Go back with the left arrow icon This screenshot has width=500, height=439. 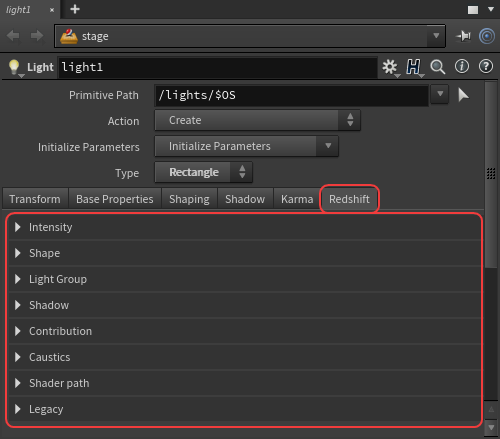pyautogui.click(x=13, y=36)
